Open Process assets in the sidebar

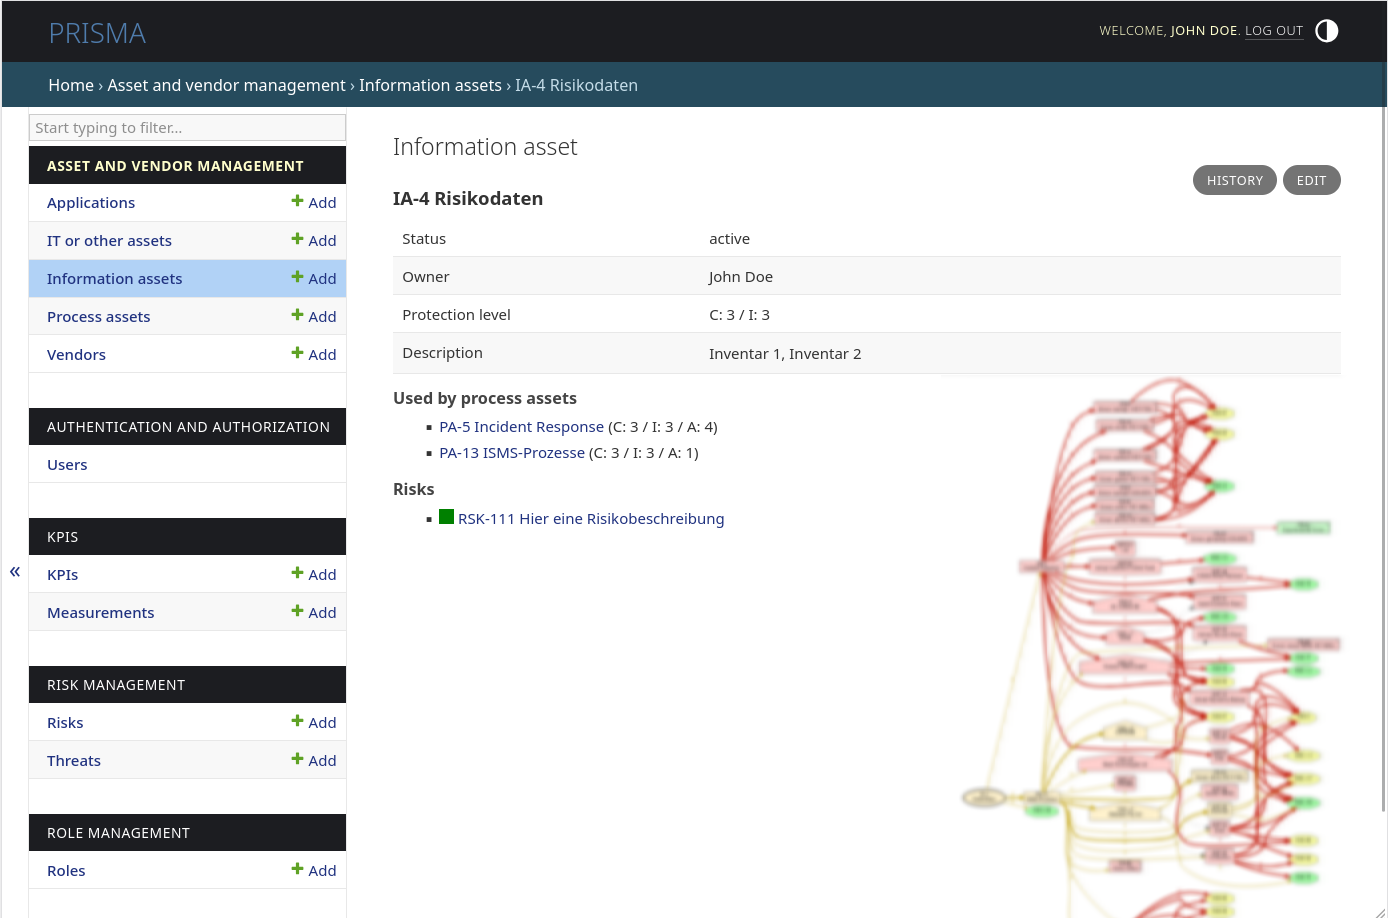[98, 316]
